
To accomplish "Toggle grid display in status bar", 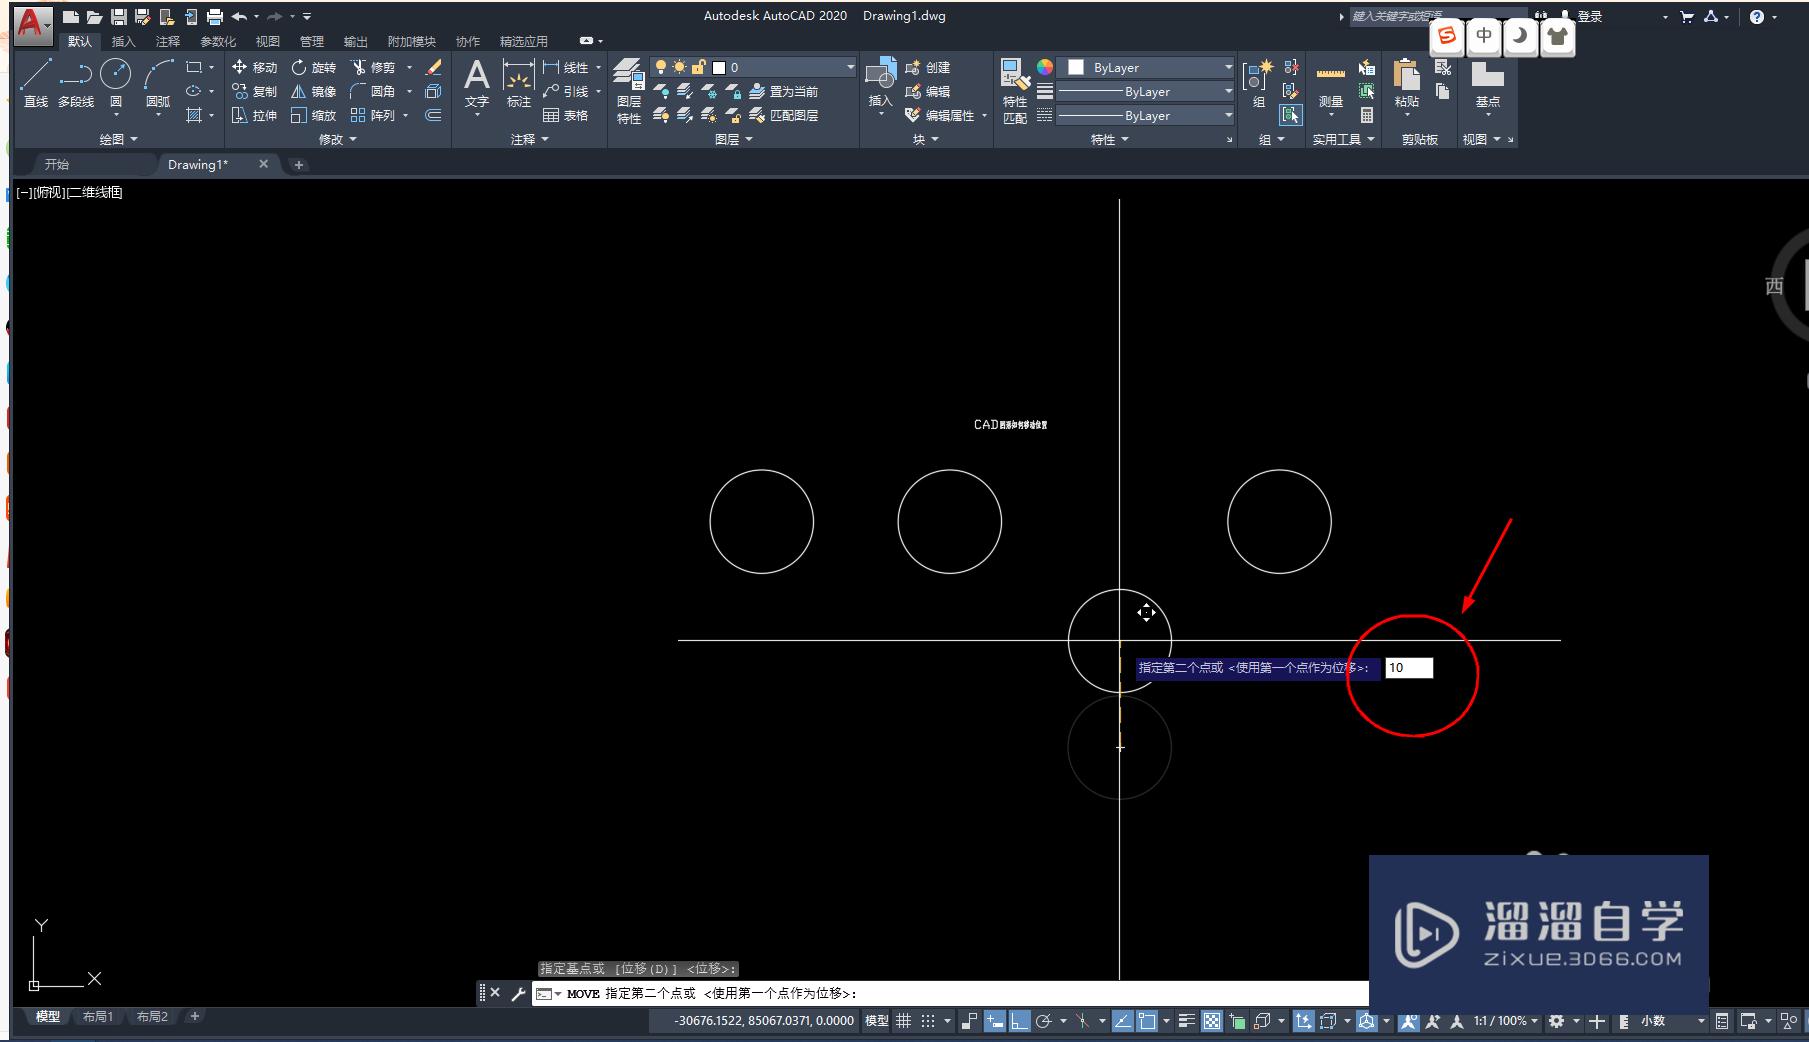I will pyautogui.click(x=903, y=1021).
